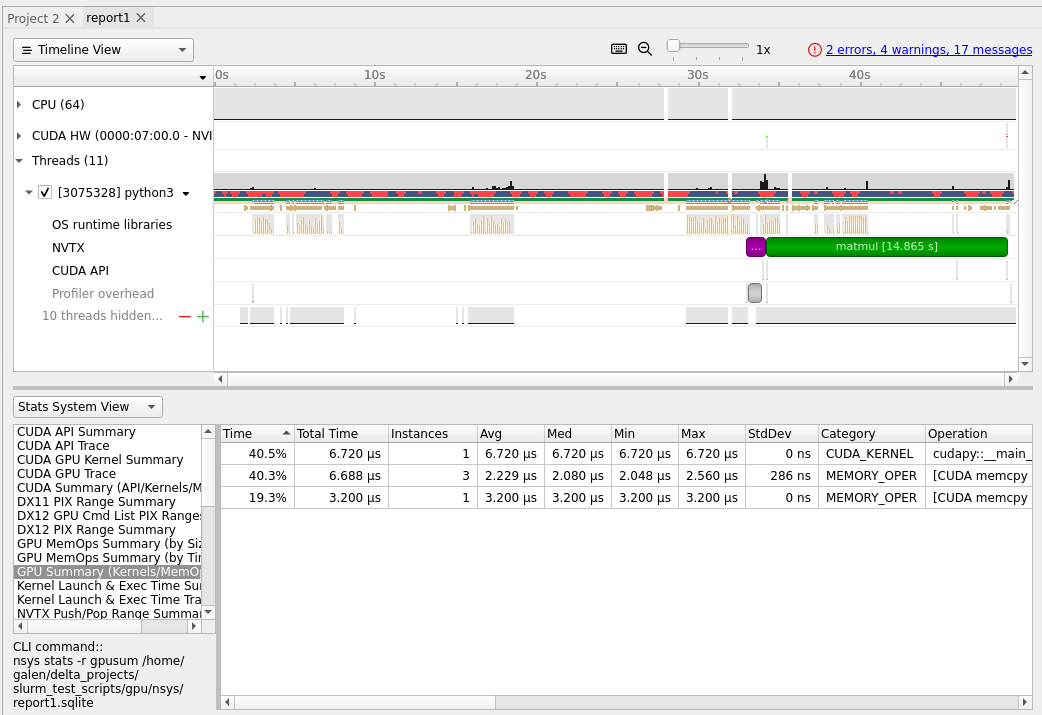Screen dimensions: 1042x715
Task: Close the report1 tab
Action: pyautogui.click(x=141, y=18)
